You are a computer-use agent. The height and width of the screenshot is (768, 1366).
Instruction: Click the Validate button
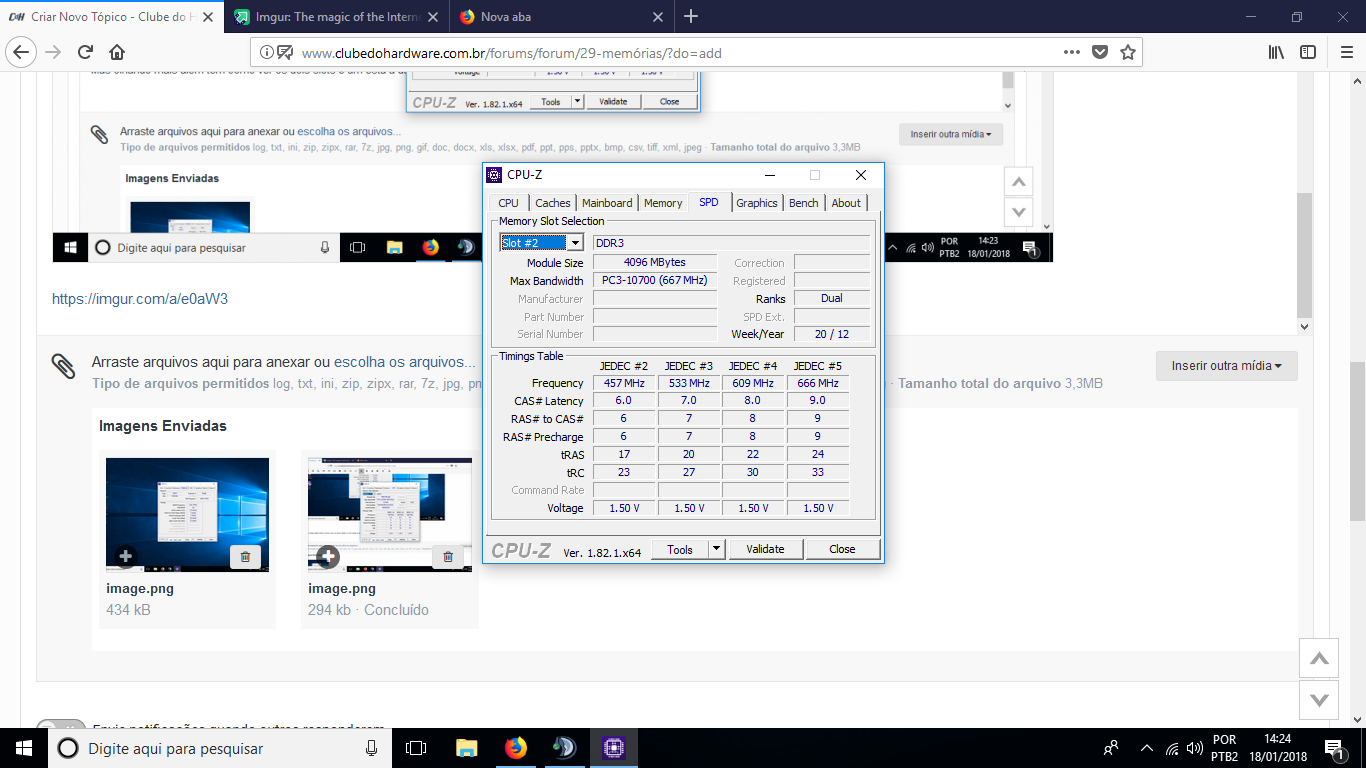point(765,549)
